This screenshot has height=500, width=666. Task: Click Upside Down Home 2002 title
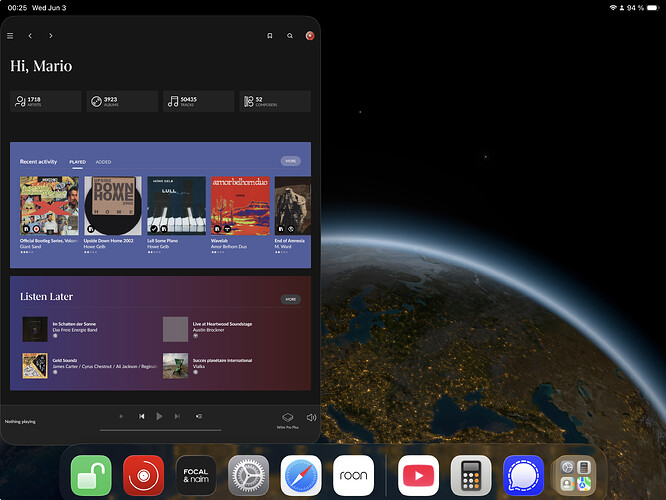click(x=109, y=240)
